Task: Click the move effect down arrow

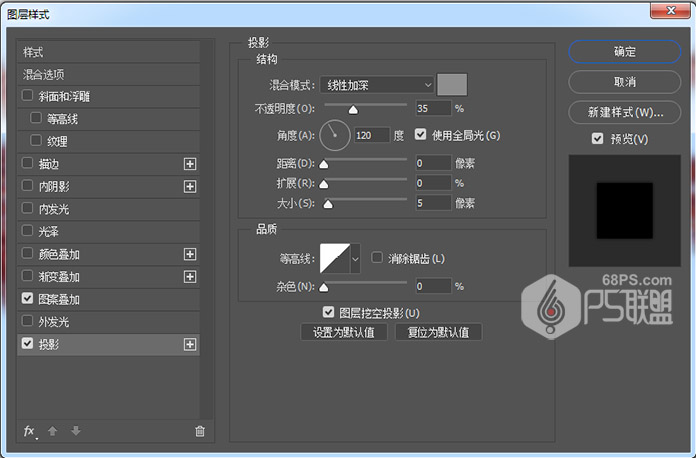Action: coord(76,430)
